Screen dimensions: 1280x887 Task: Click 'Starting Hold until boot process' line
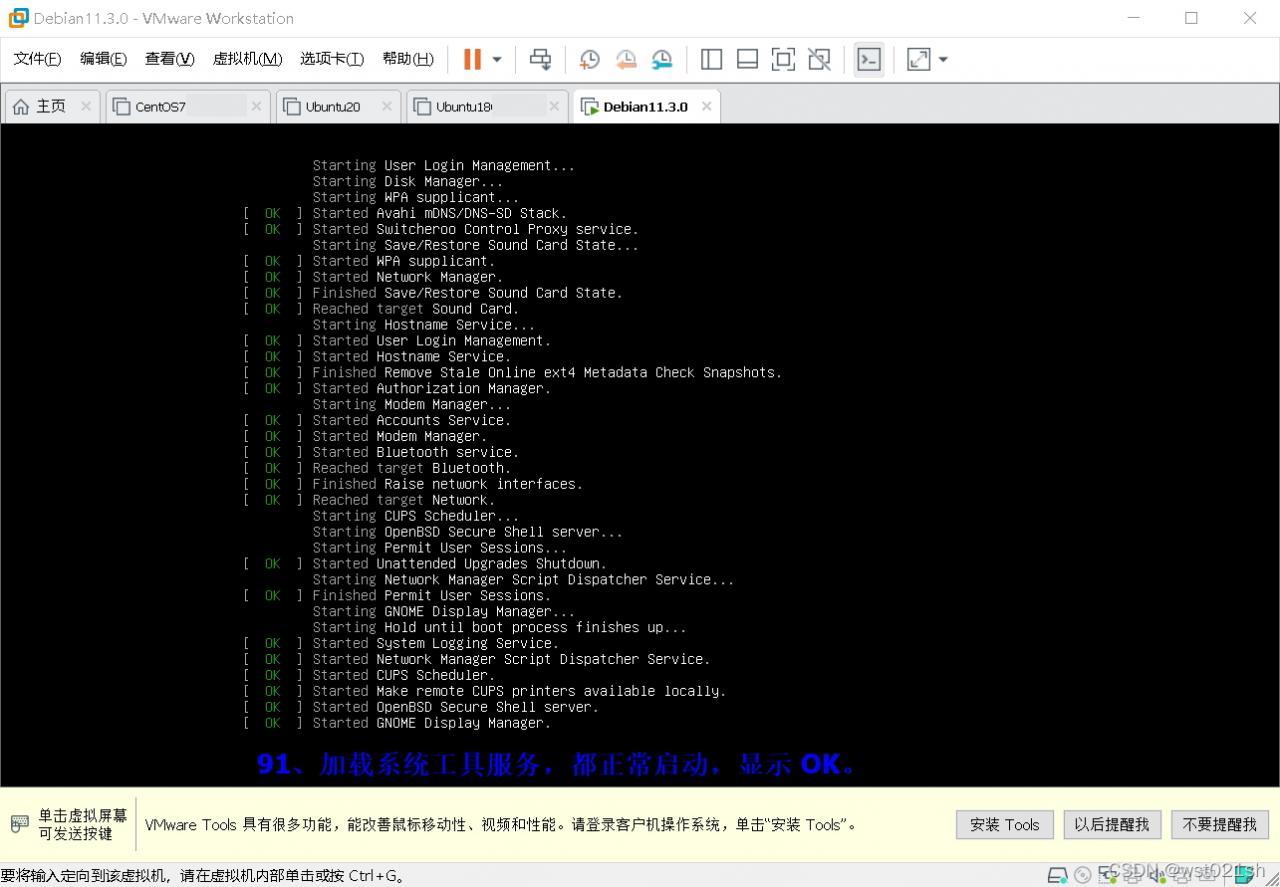click(x=500, y=627)
